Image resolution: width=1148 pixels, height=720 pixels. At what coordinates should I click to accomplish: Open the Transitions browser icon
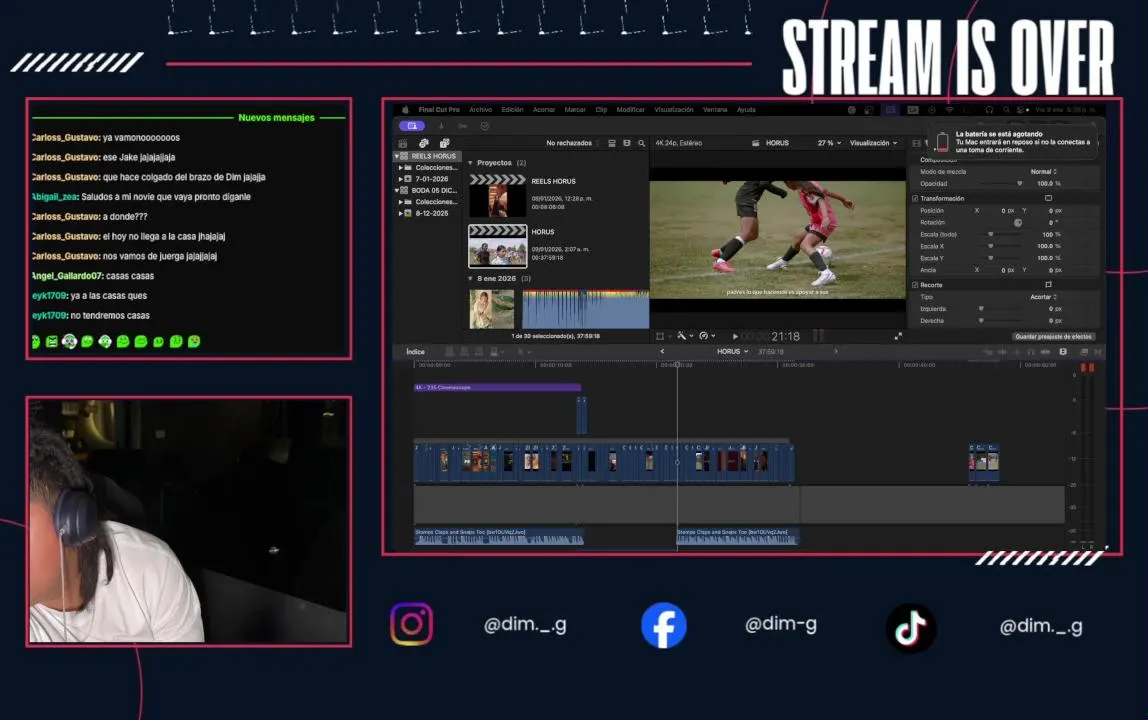coord(1097,352)
